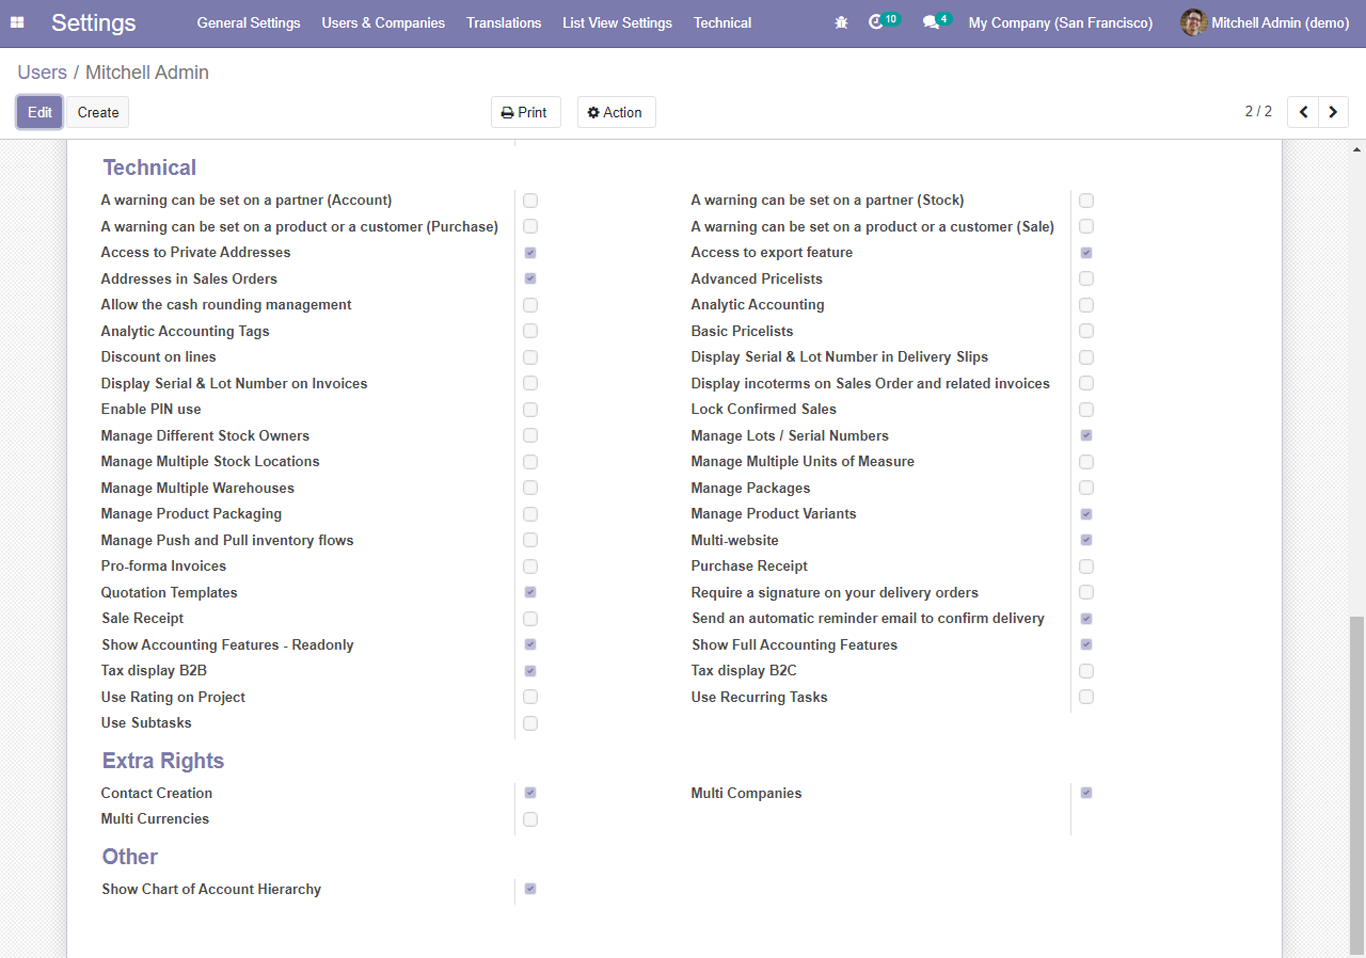Go to the next record arrow
The image size is (1366, 958).
(x=1333, y=112)
